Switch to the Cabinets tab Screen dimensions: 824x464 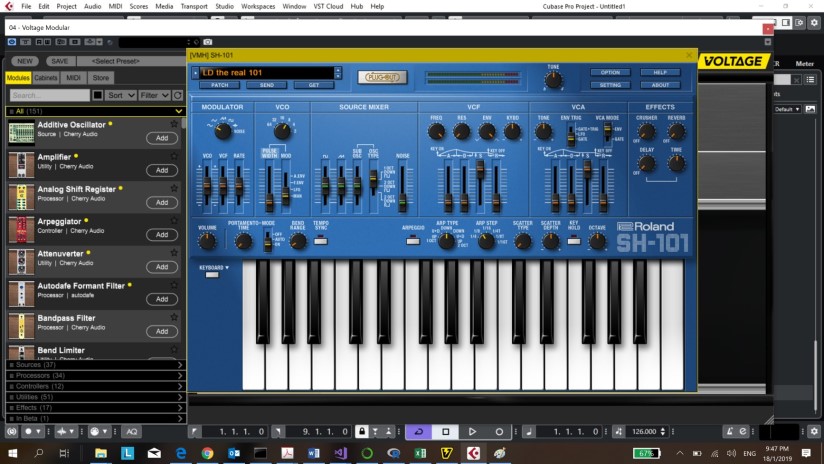(x=46, y=78)
